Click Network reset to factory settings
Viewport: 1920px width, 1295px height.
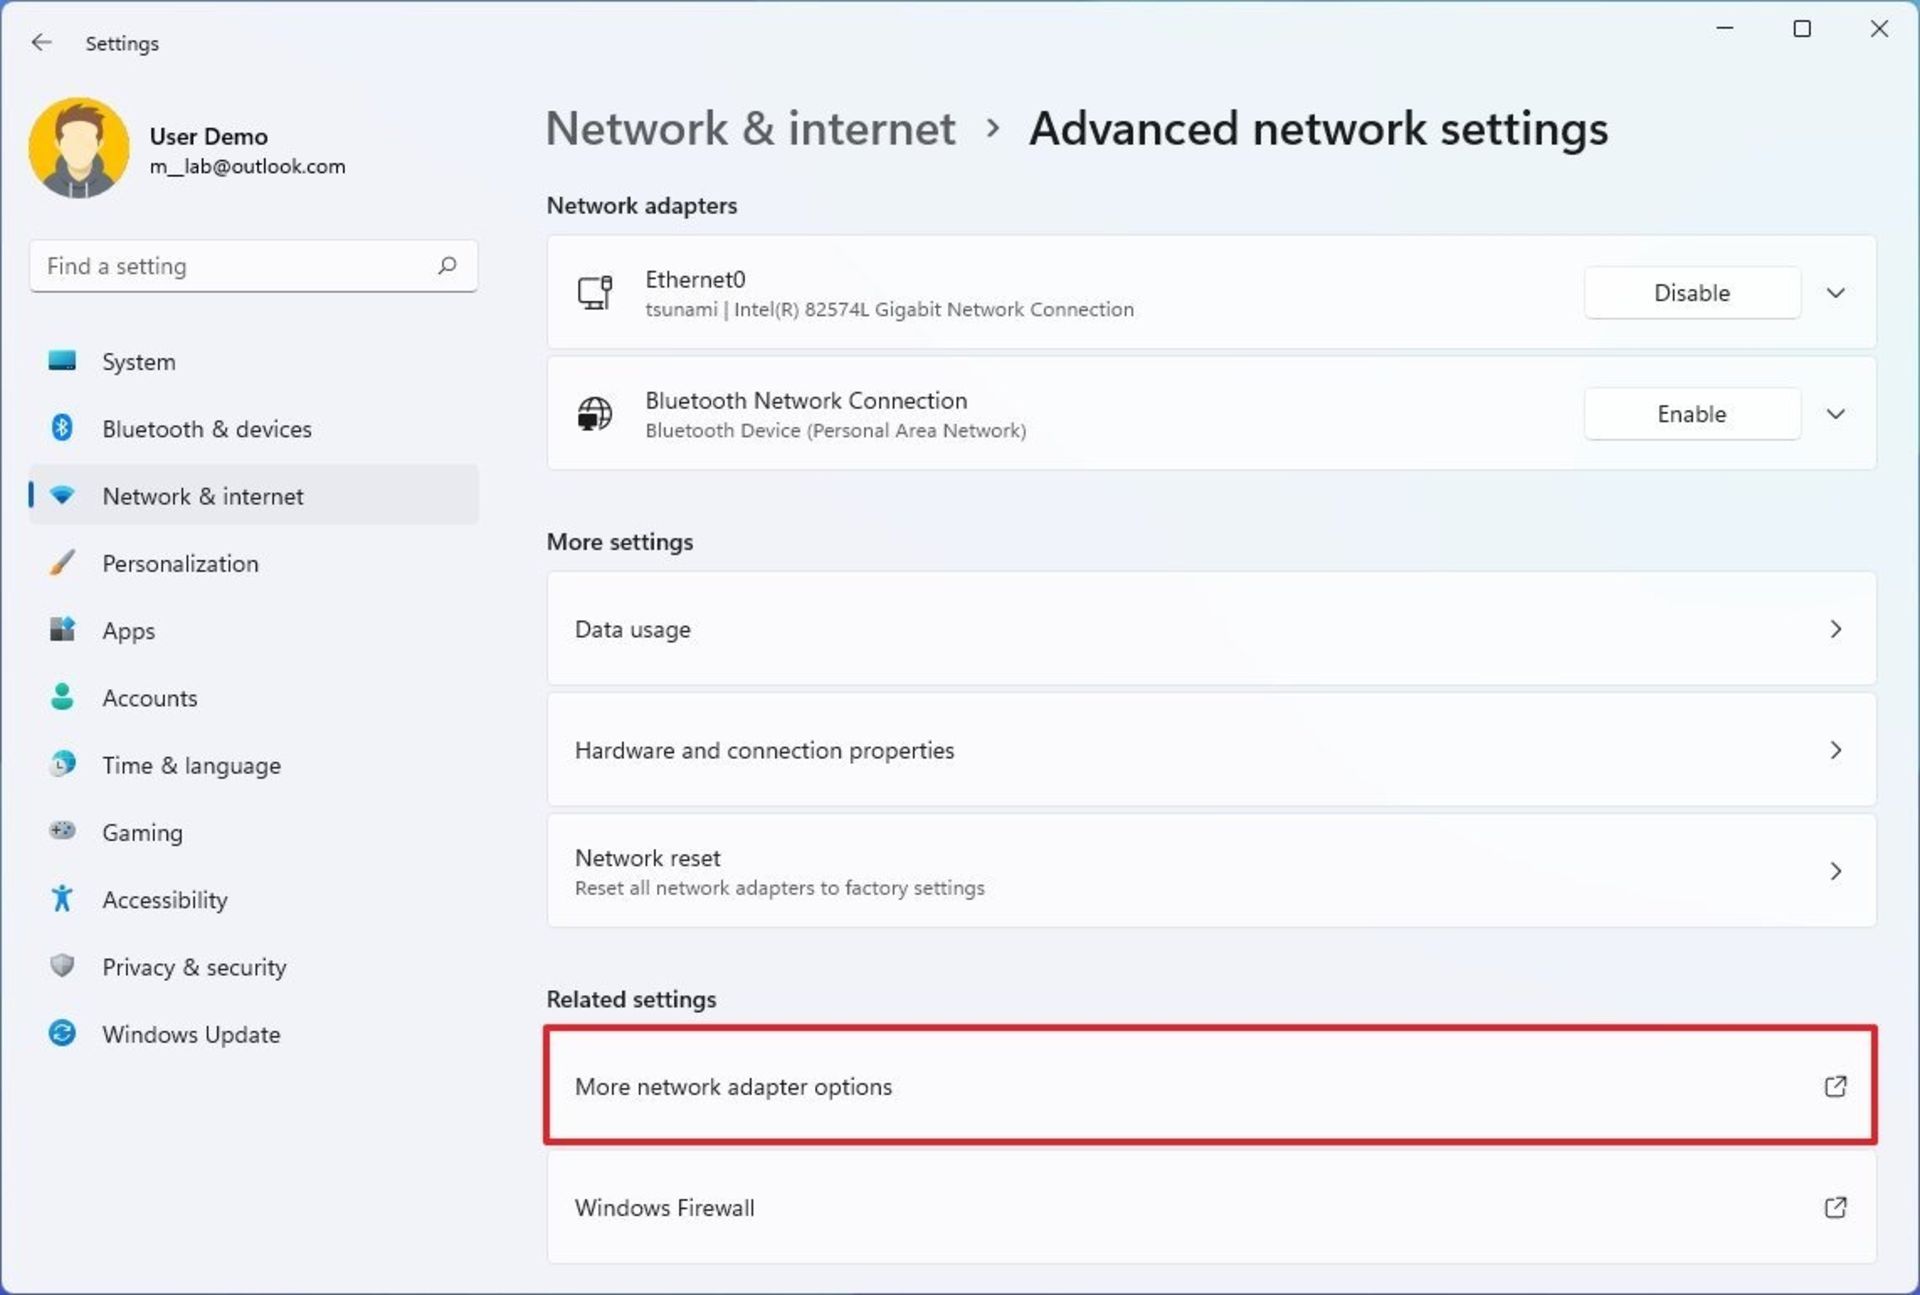[x=1211, y=870]
